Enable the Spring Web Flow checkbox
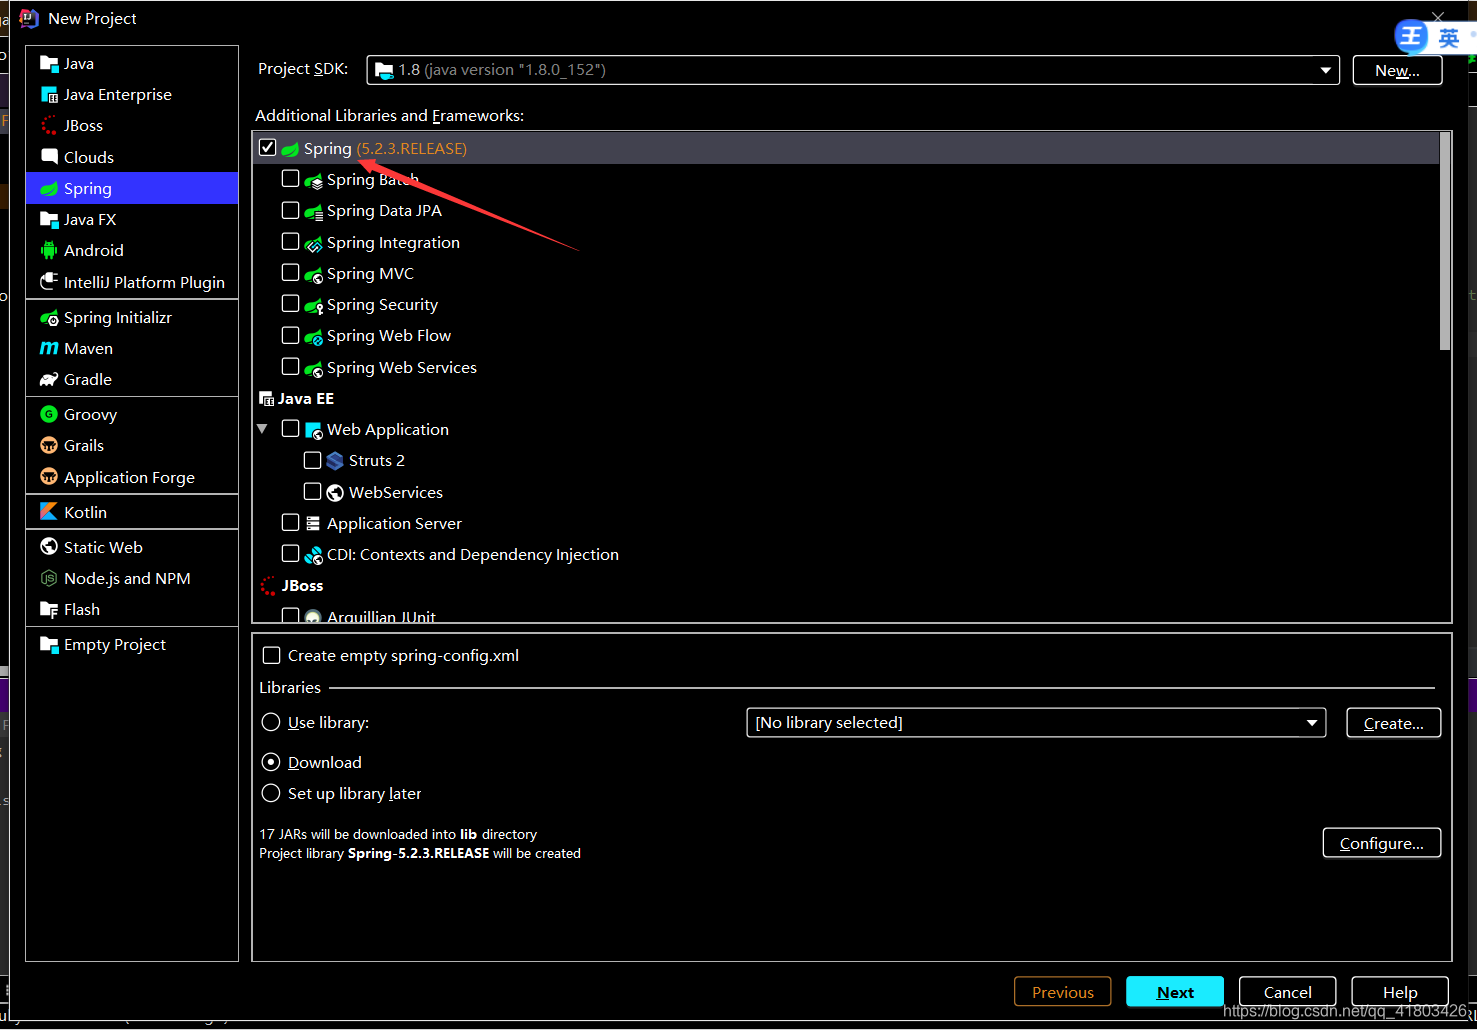 [290, 335]
